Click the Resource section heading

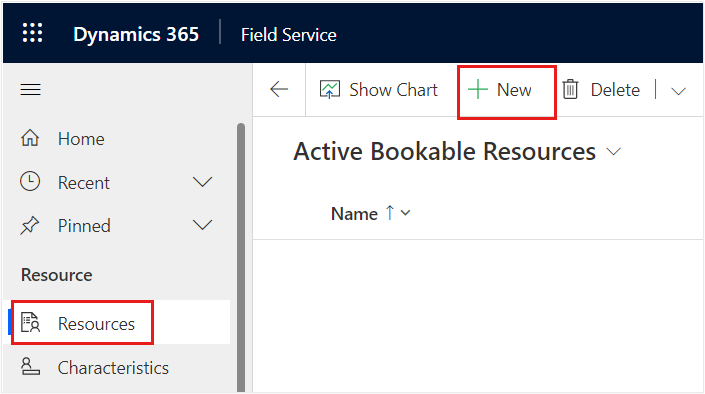point(57,275)
